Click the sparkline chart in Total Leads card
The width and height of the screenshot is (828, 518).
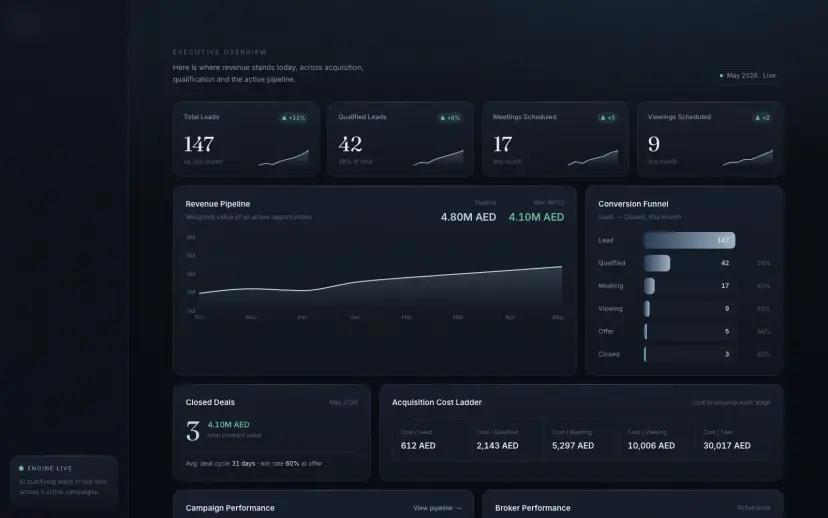coord(284,158)
